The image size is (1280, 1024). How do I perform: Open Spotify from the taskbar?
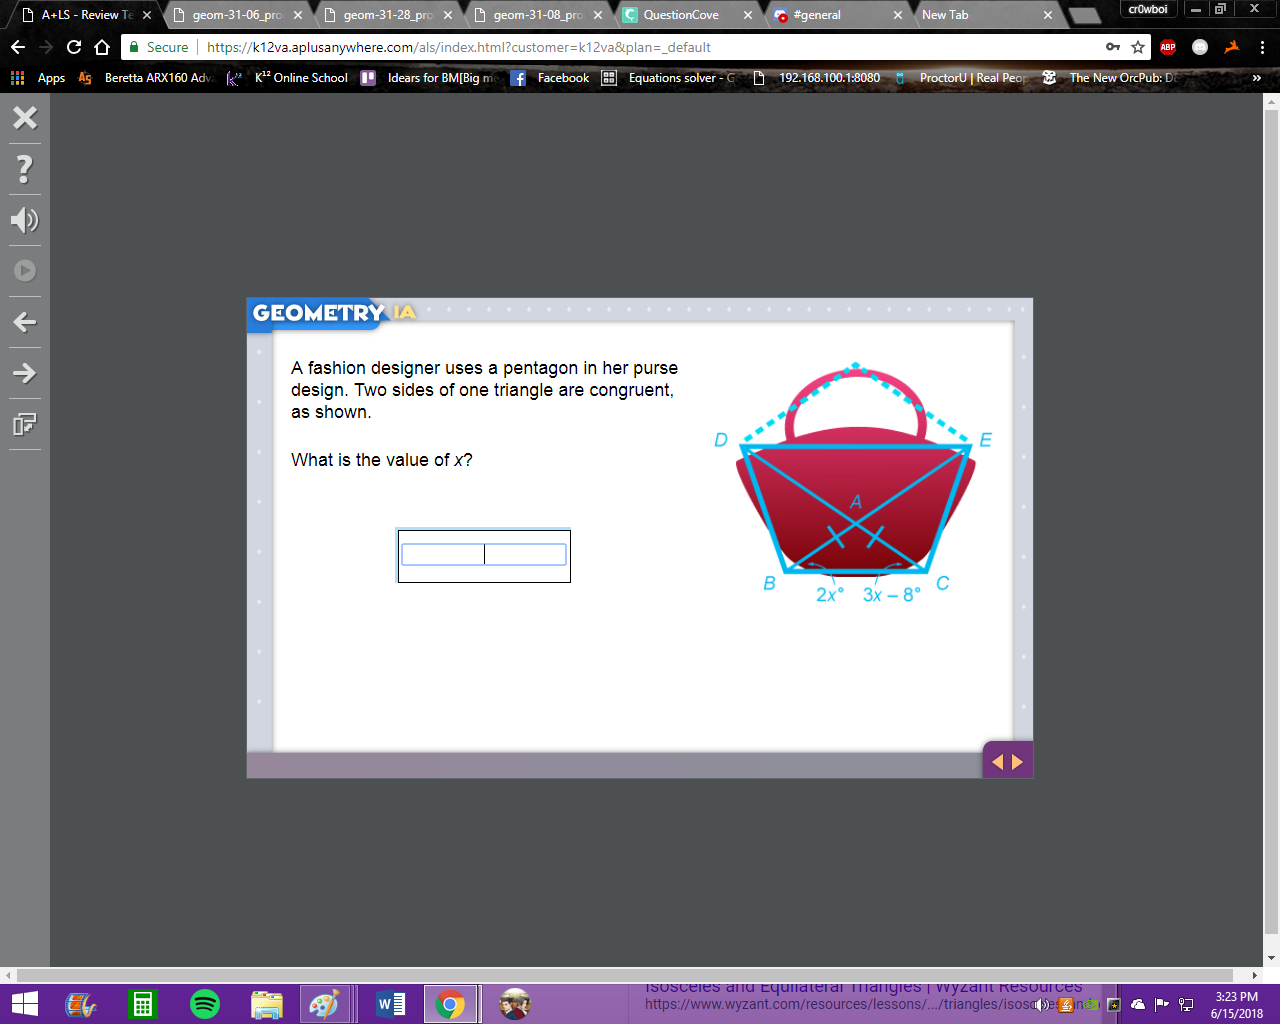pyautogui.click(x=205, y=1003)
